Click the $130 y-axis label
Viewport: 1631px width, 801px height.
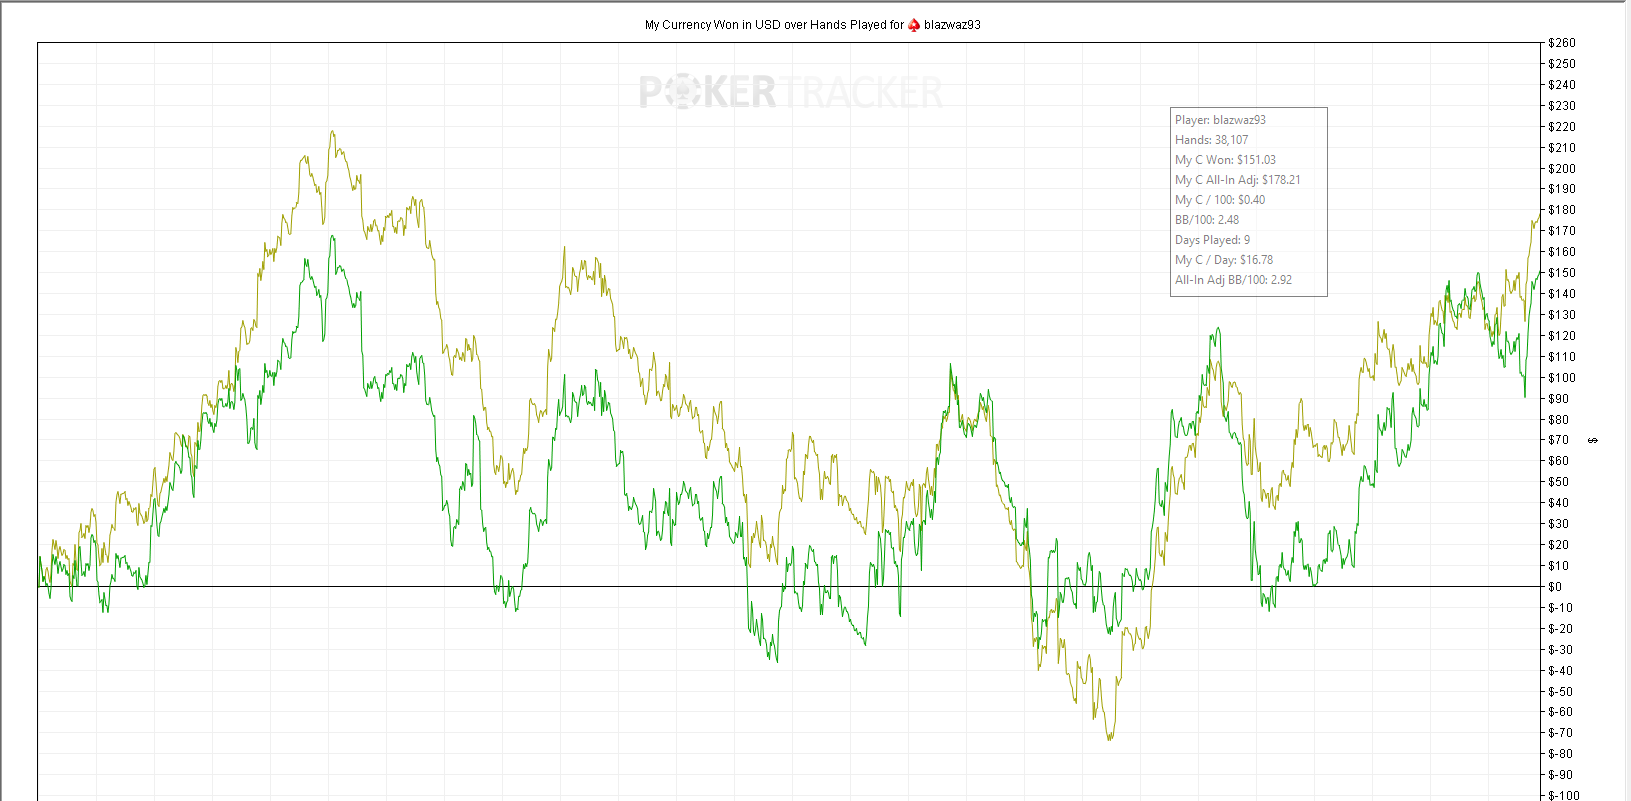[x=1561, y=315]
